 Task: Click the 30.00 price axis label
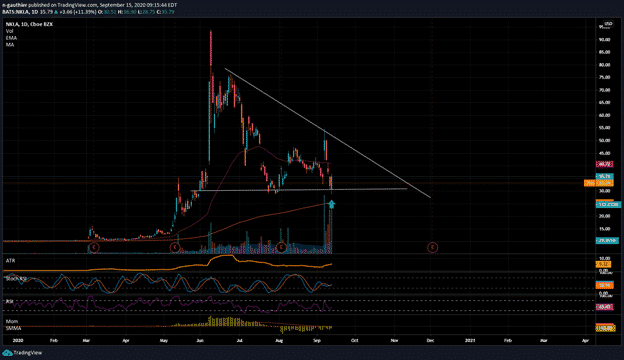coord(604,191)
